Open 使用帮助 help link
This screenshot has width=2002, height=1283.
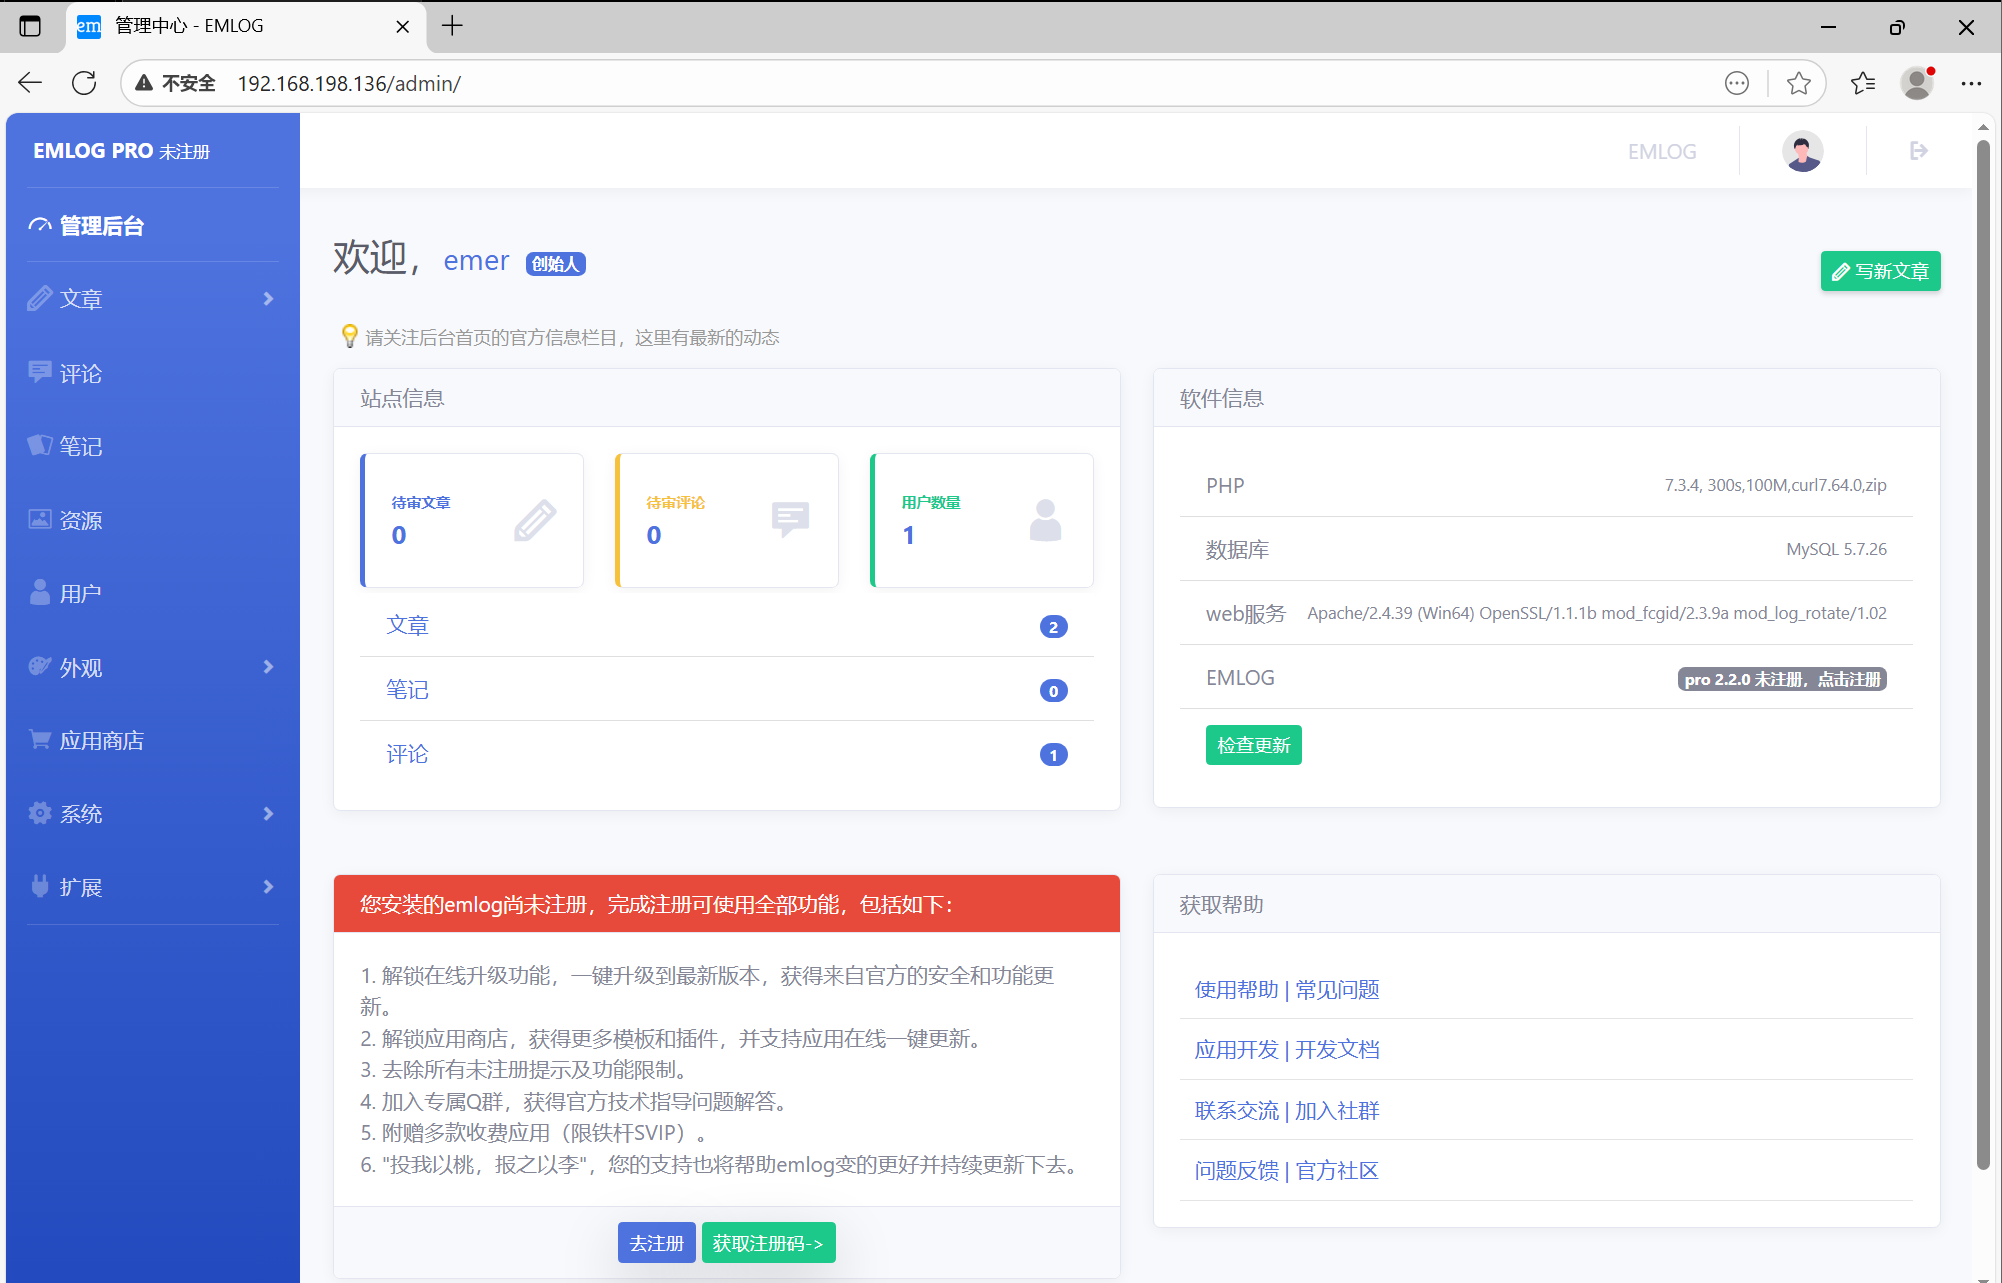click(x=1236, y=989)
